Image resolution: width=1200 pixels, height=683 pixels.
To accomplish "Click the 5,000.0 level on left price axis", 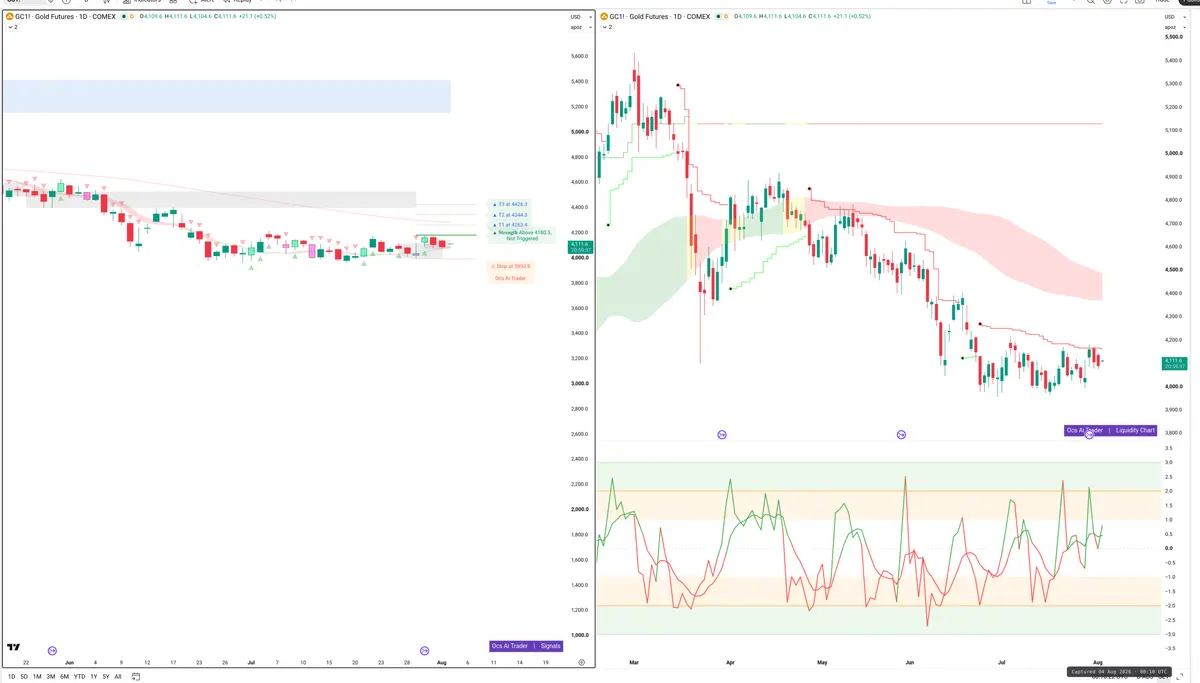I will pyautogui.click(x=579, y=132).
